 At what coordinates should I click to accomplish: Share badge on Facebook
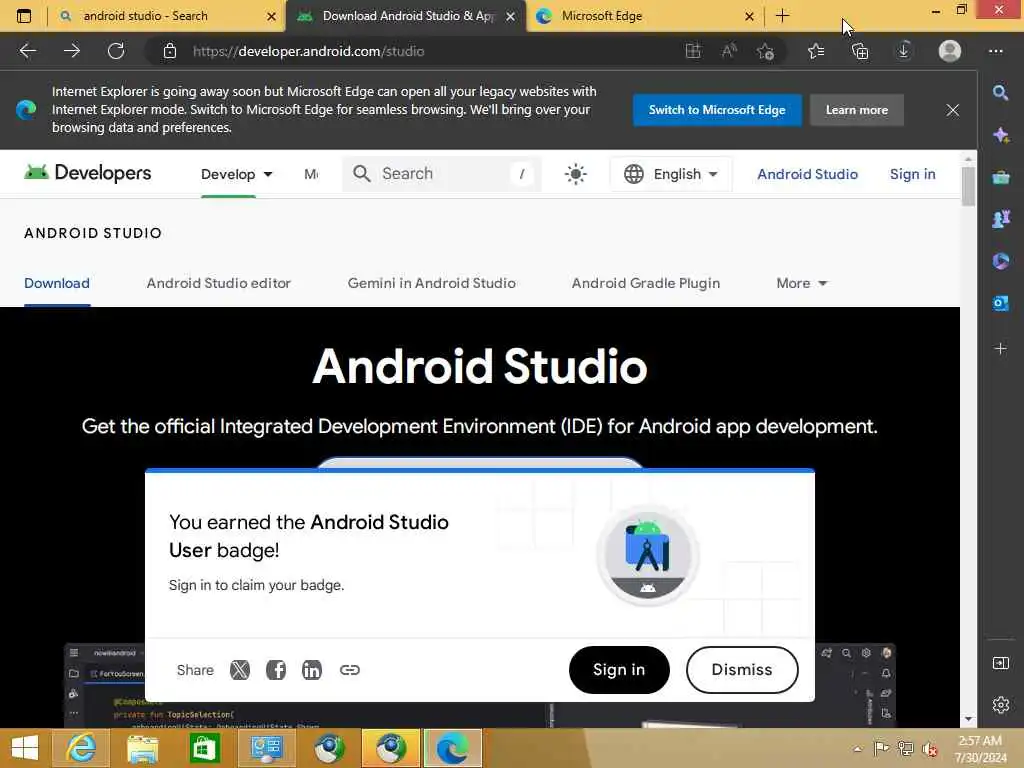(276, 670)
